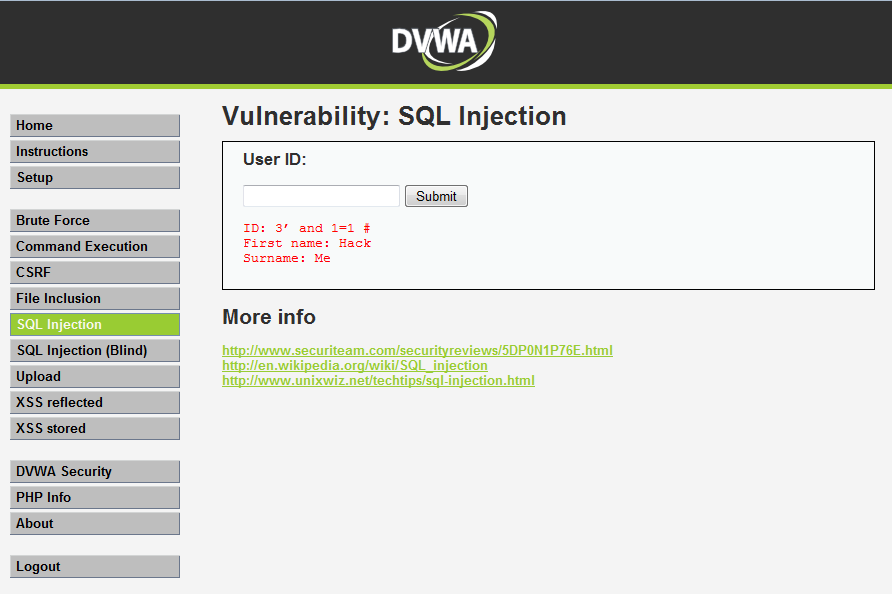Open the XSS stored page
Screen dimensions: 892x594
pyautogui.click(x=95, y=428)
